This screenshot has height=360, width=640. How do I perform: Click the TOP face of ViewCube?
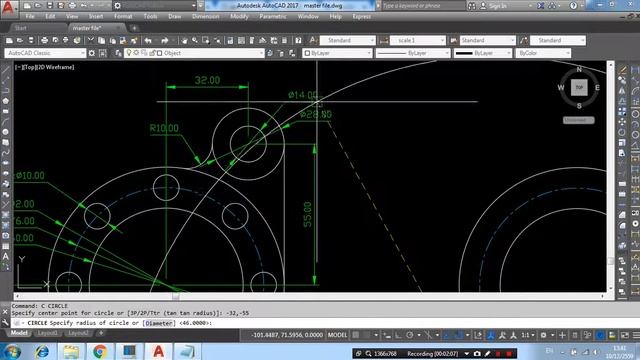tap(579, 87)
